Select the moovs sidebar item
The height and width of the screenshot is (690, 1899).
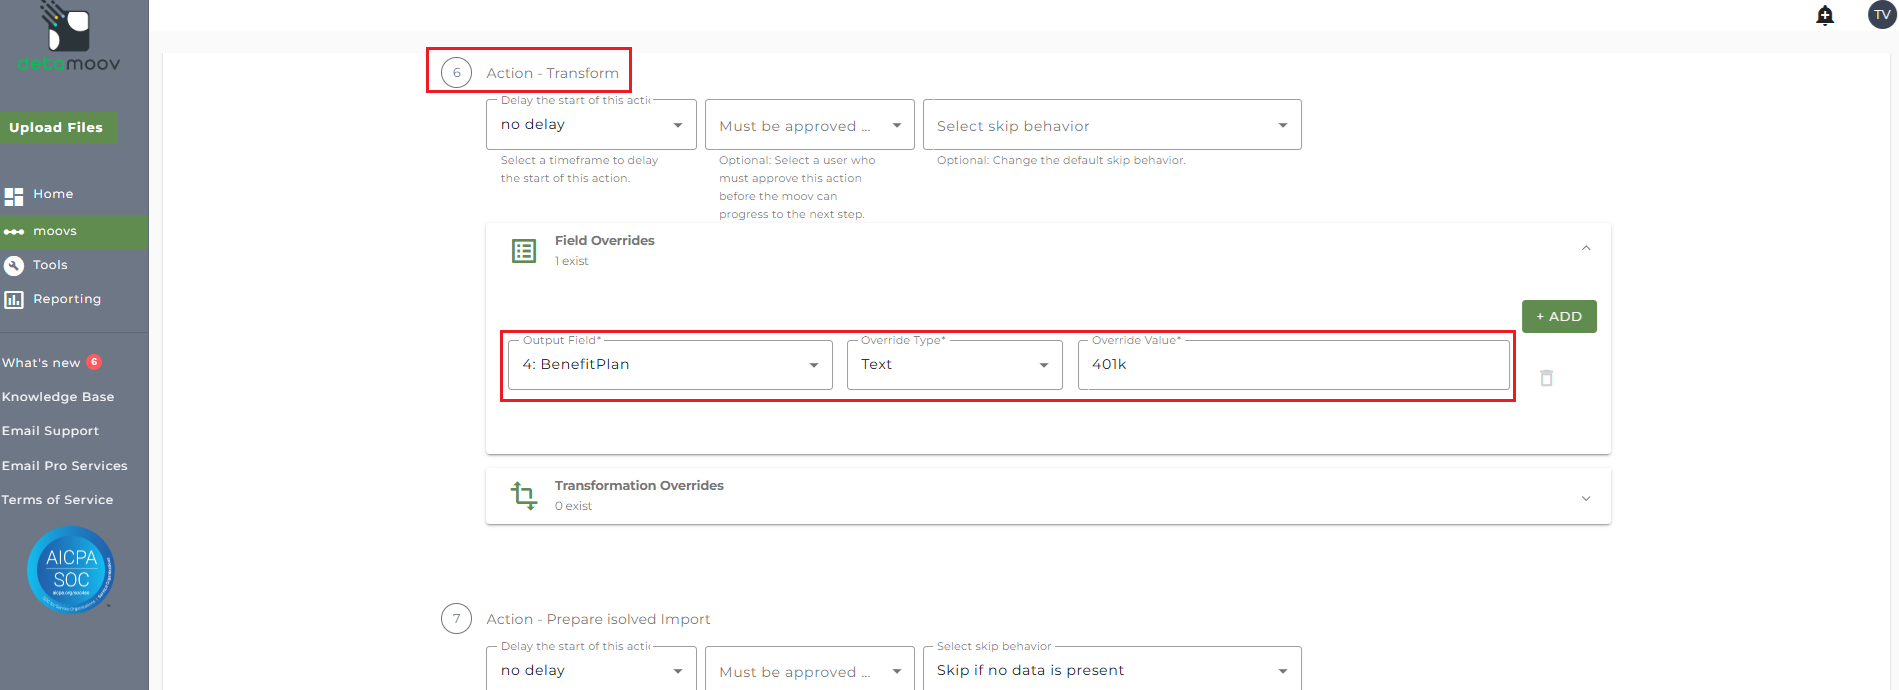[55, 231]
